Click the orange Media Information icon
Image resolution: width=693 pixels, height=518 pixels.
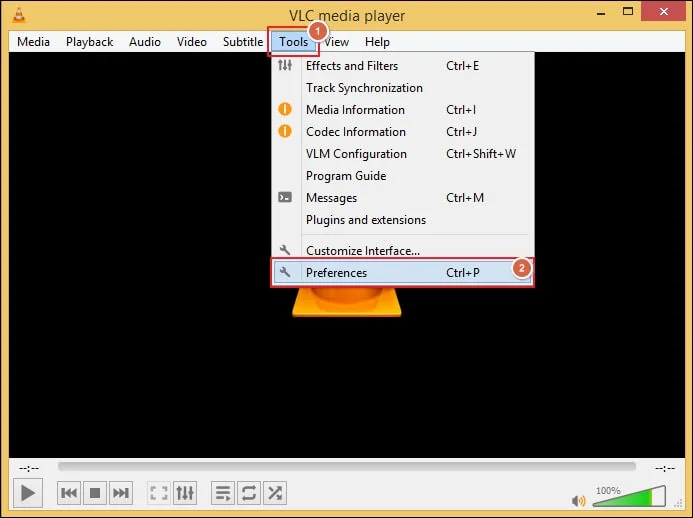[285, 109]
